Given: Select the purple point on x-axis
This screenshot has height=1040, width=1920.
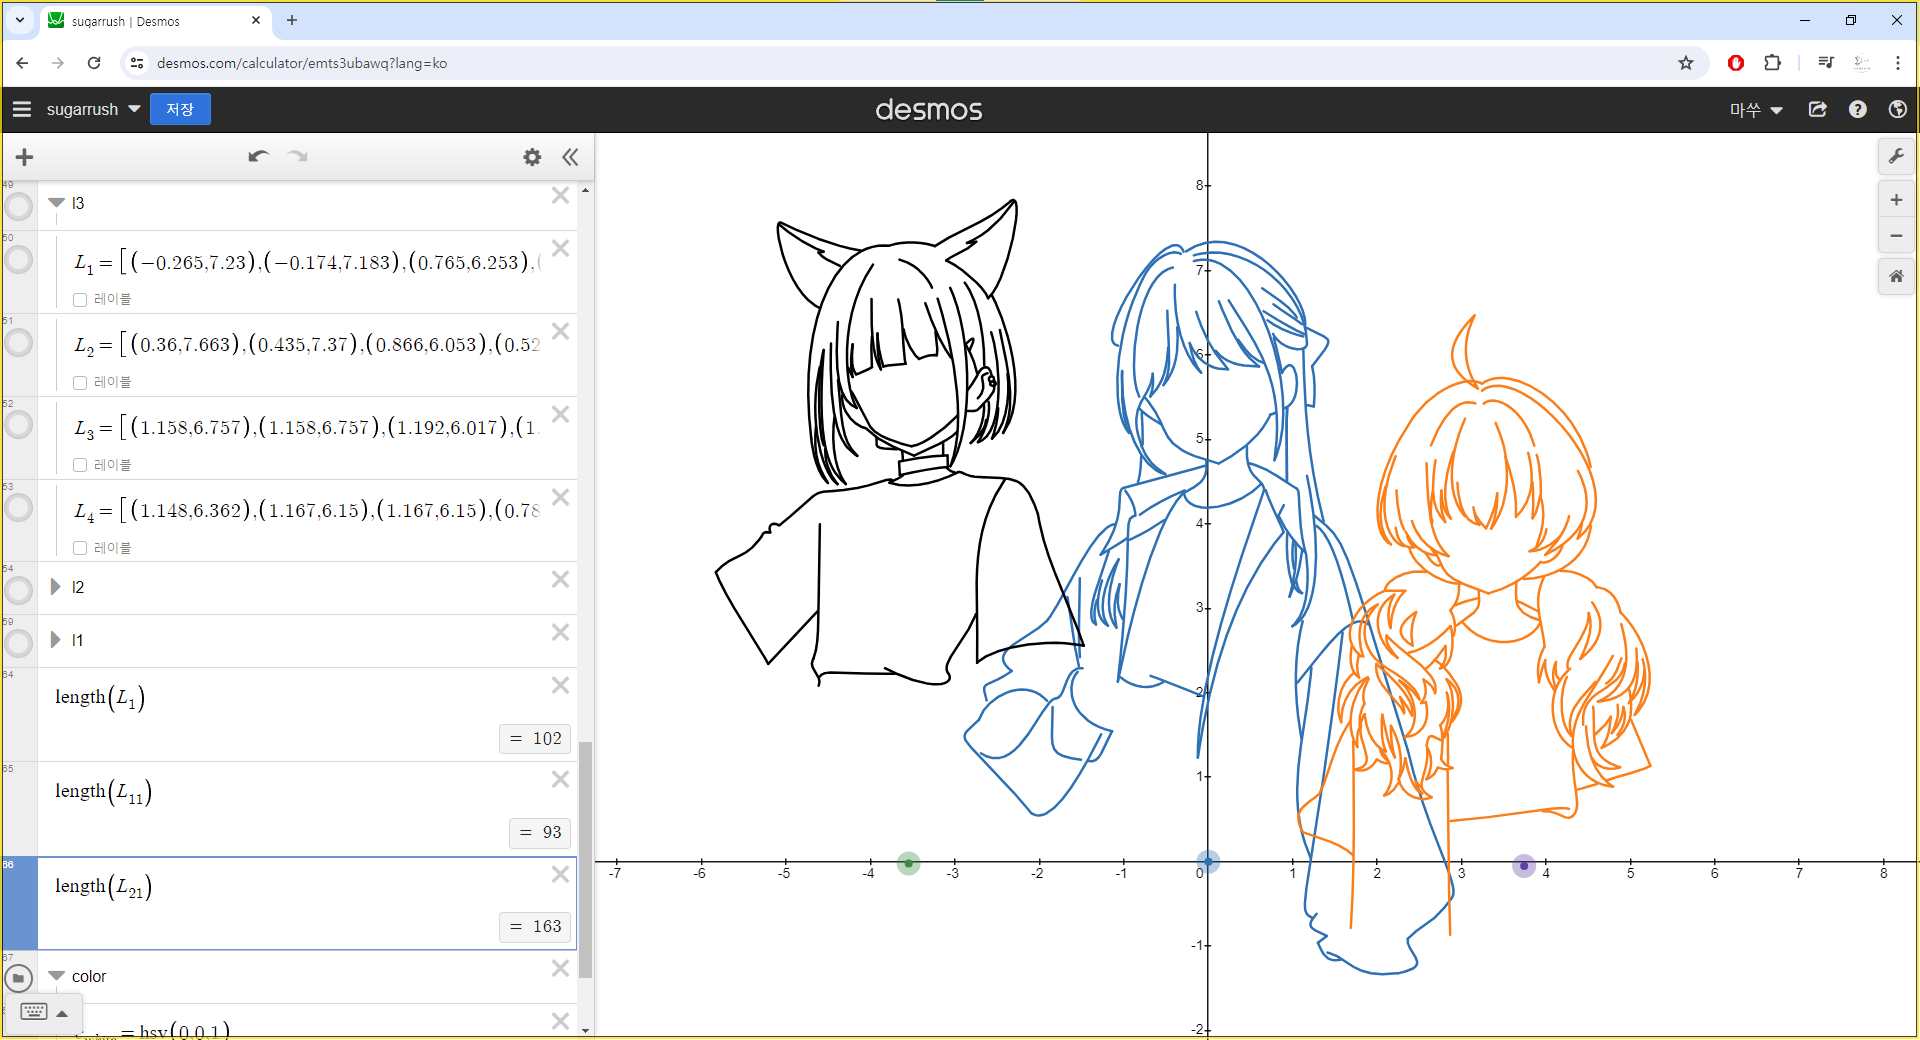Looking at the screenshot, I should (x=1524, y=866).
